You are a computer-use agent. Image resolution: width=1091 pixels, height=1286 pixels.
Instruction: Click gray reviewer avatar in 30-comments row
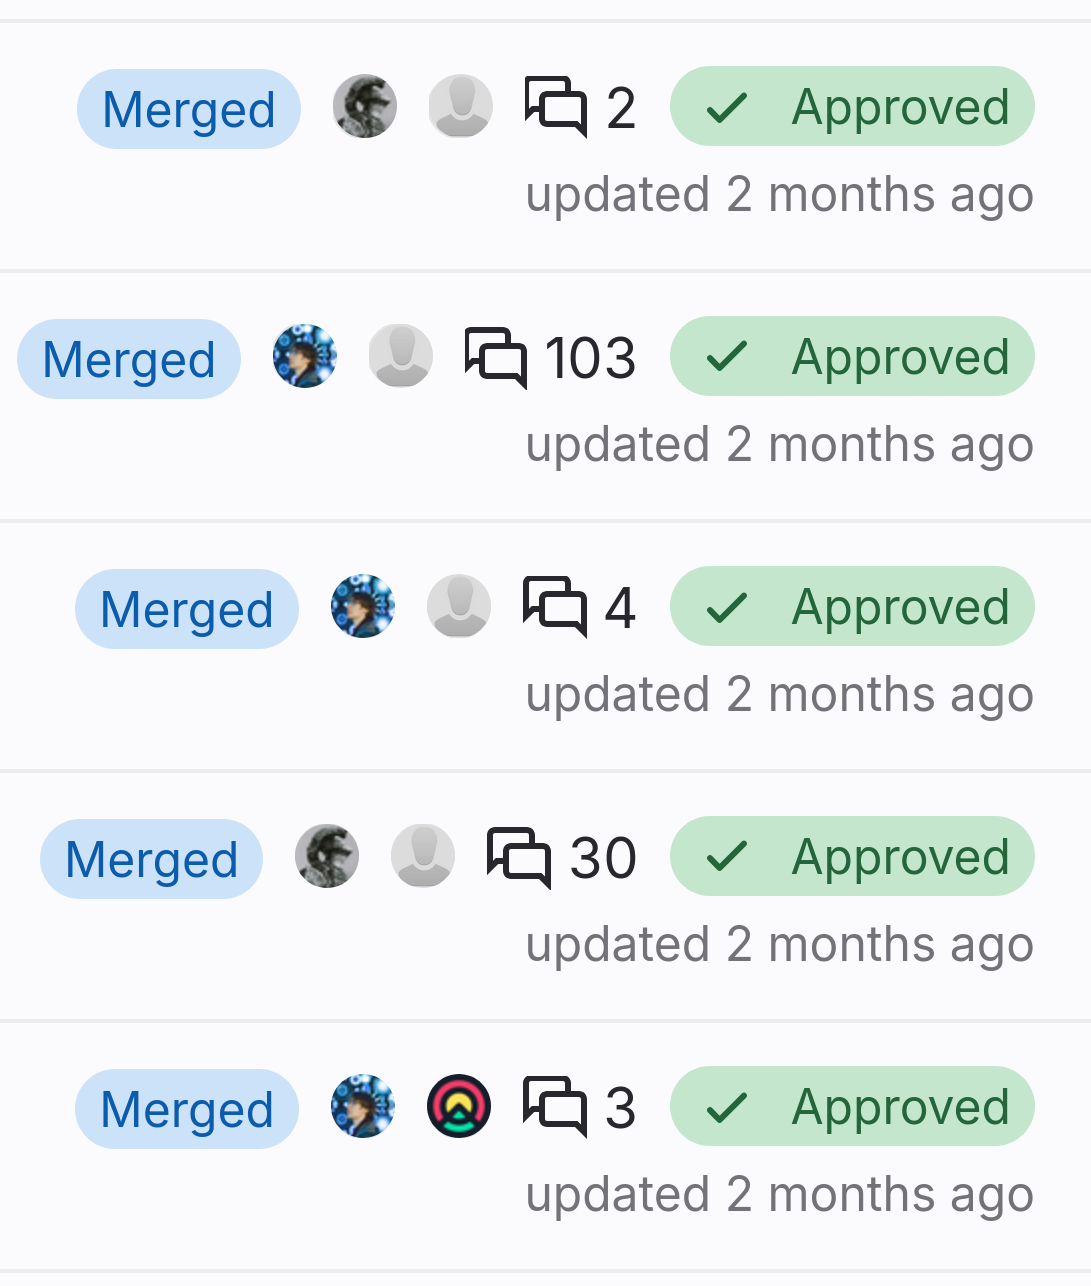pos(422,856)
